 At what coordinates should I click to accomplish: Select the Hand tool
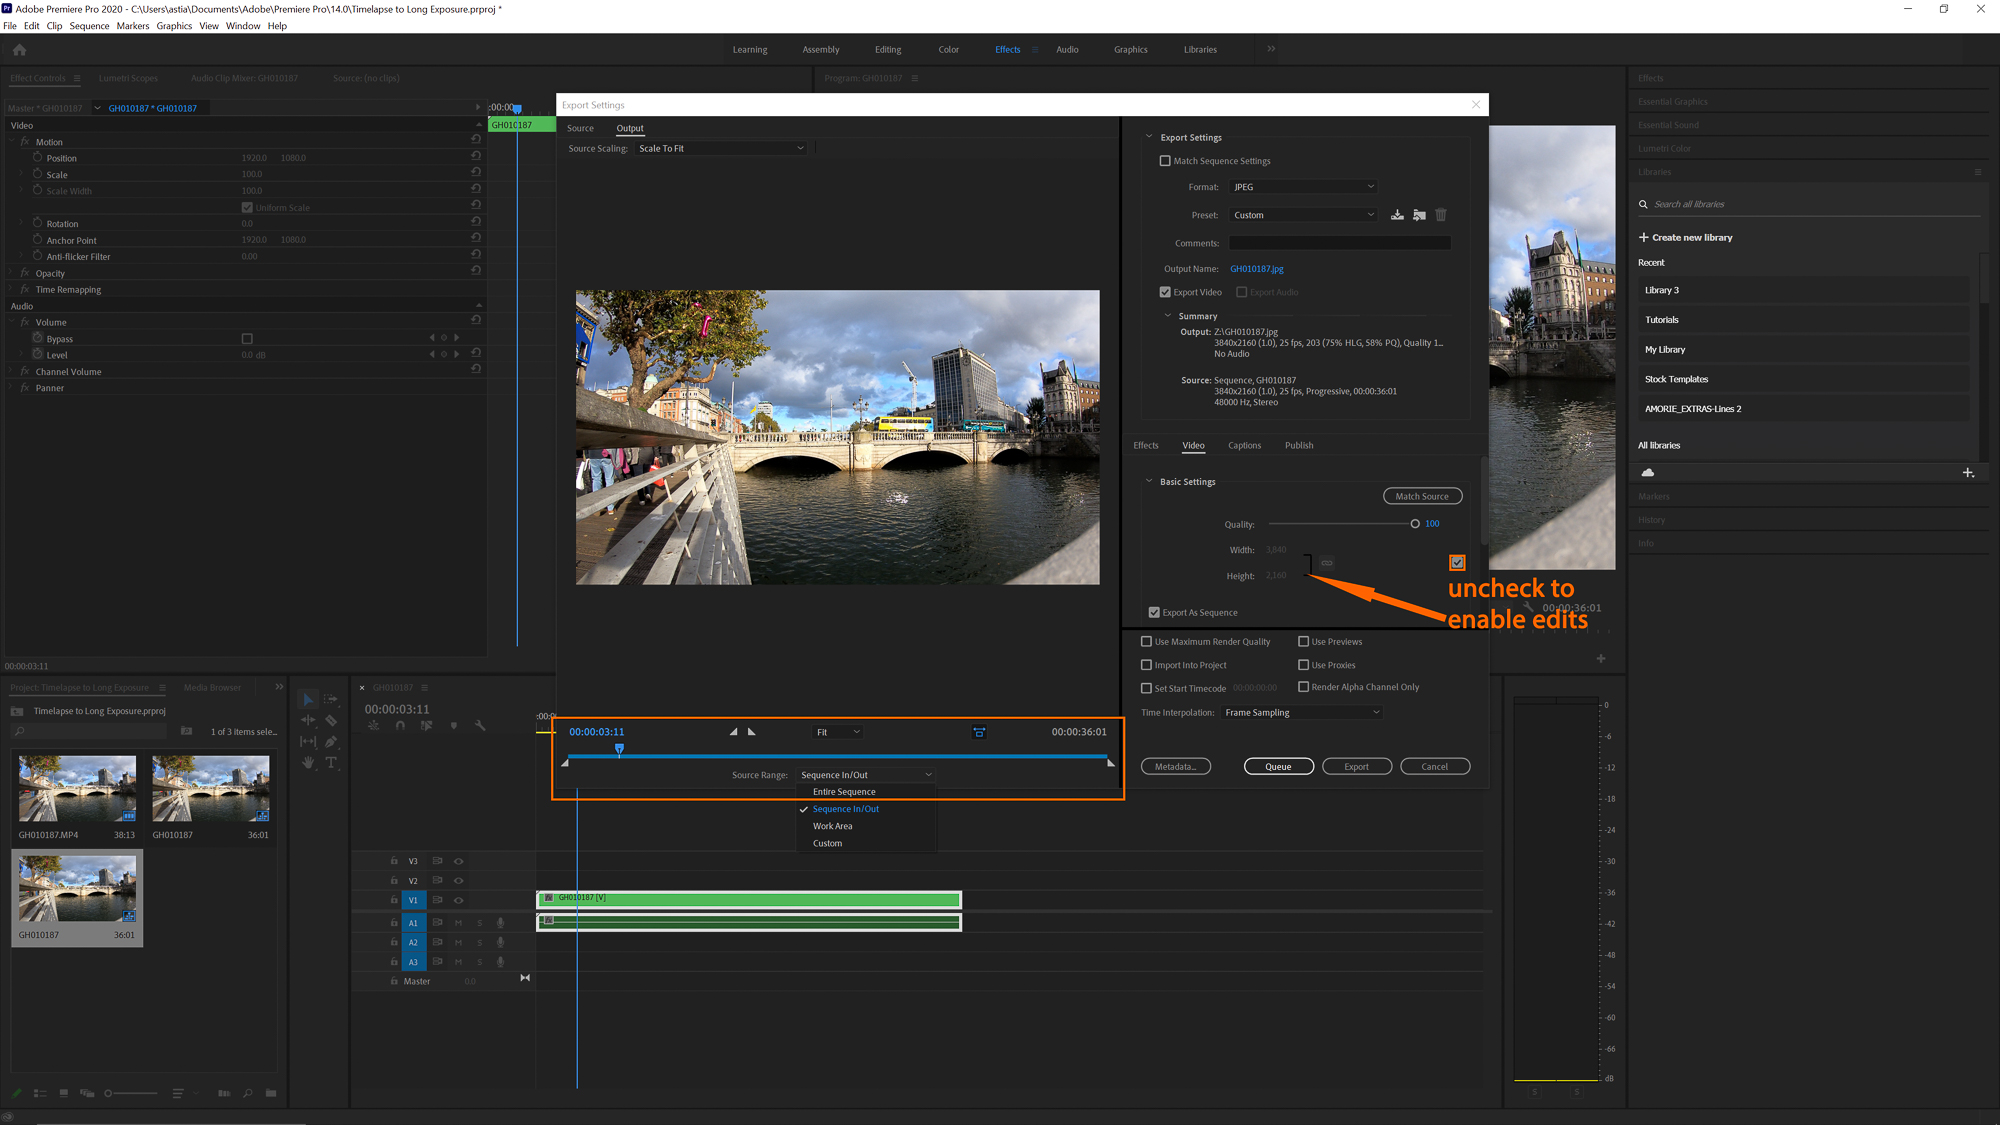point(308,764)
